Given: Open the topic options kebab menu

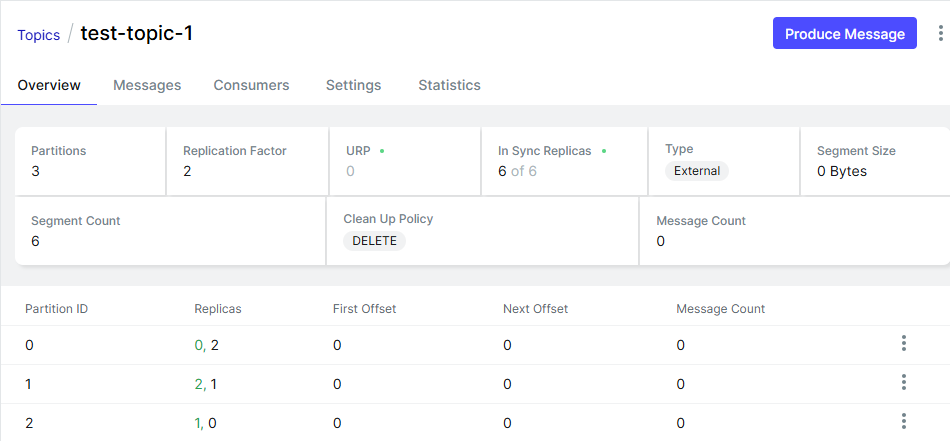Looking at the screenshot, I should tap(940, 34).
